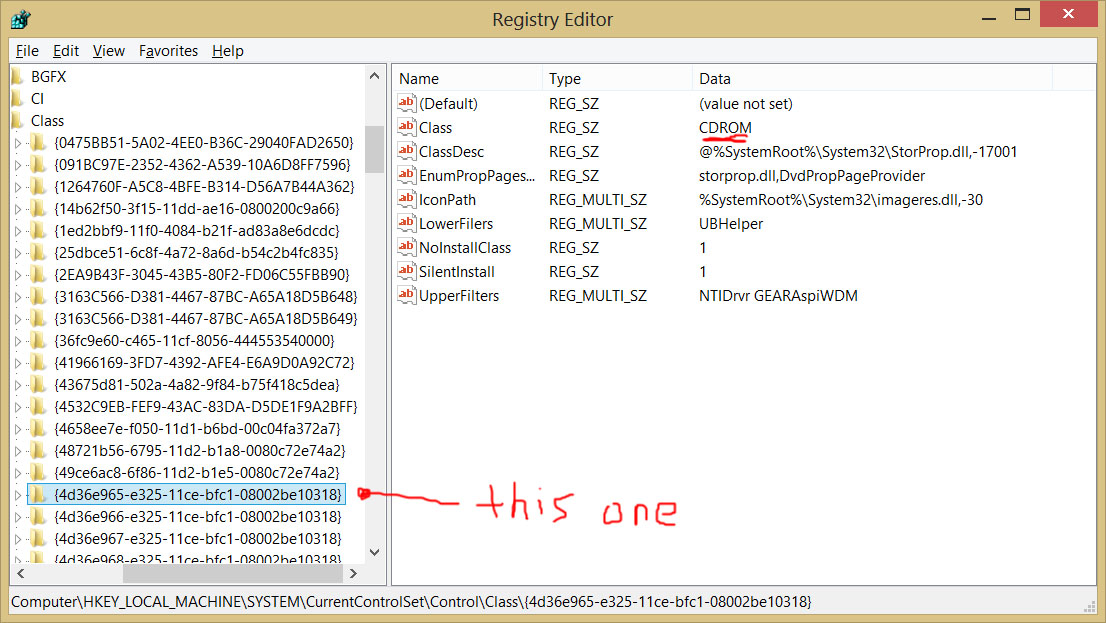Screen dimensions: 1106x623
Task: Click folder icon of {14b62f50-3f15-11dd-ae16-0800200c9a66}
Action: pos(38,209)
